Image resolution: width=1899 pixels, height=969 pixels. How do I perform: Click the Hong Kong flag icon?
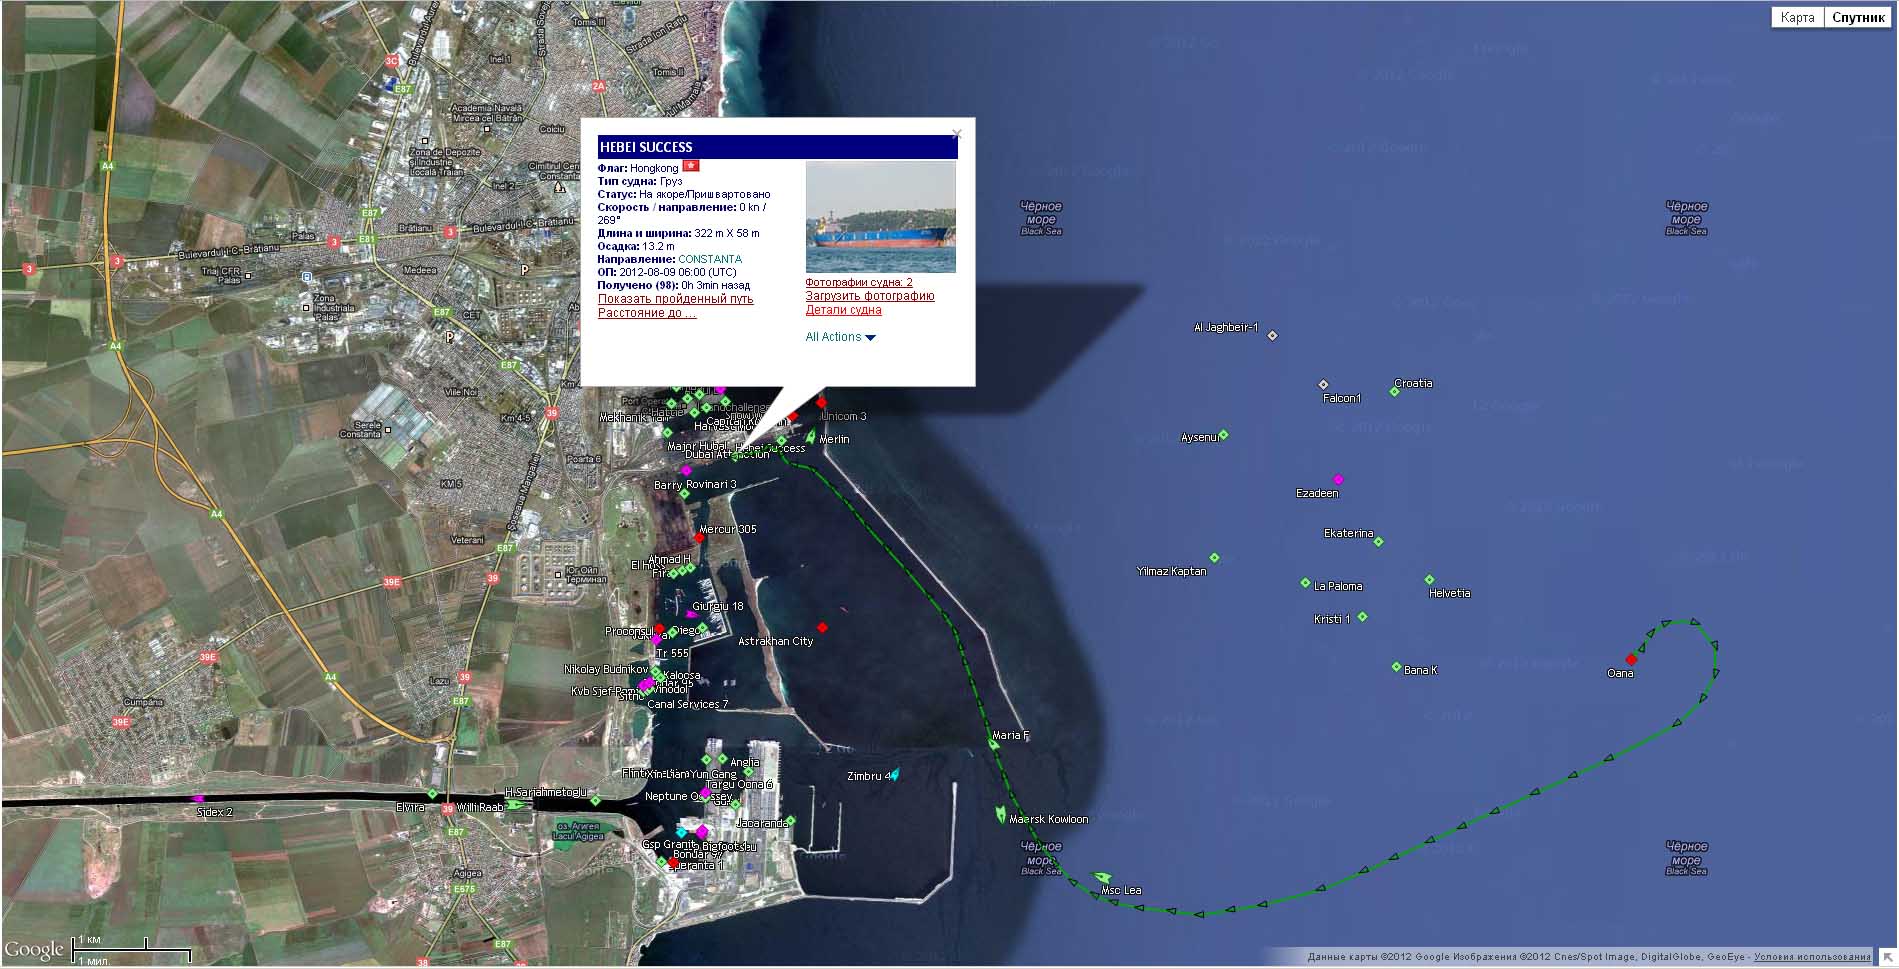point(691,166)
